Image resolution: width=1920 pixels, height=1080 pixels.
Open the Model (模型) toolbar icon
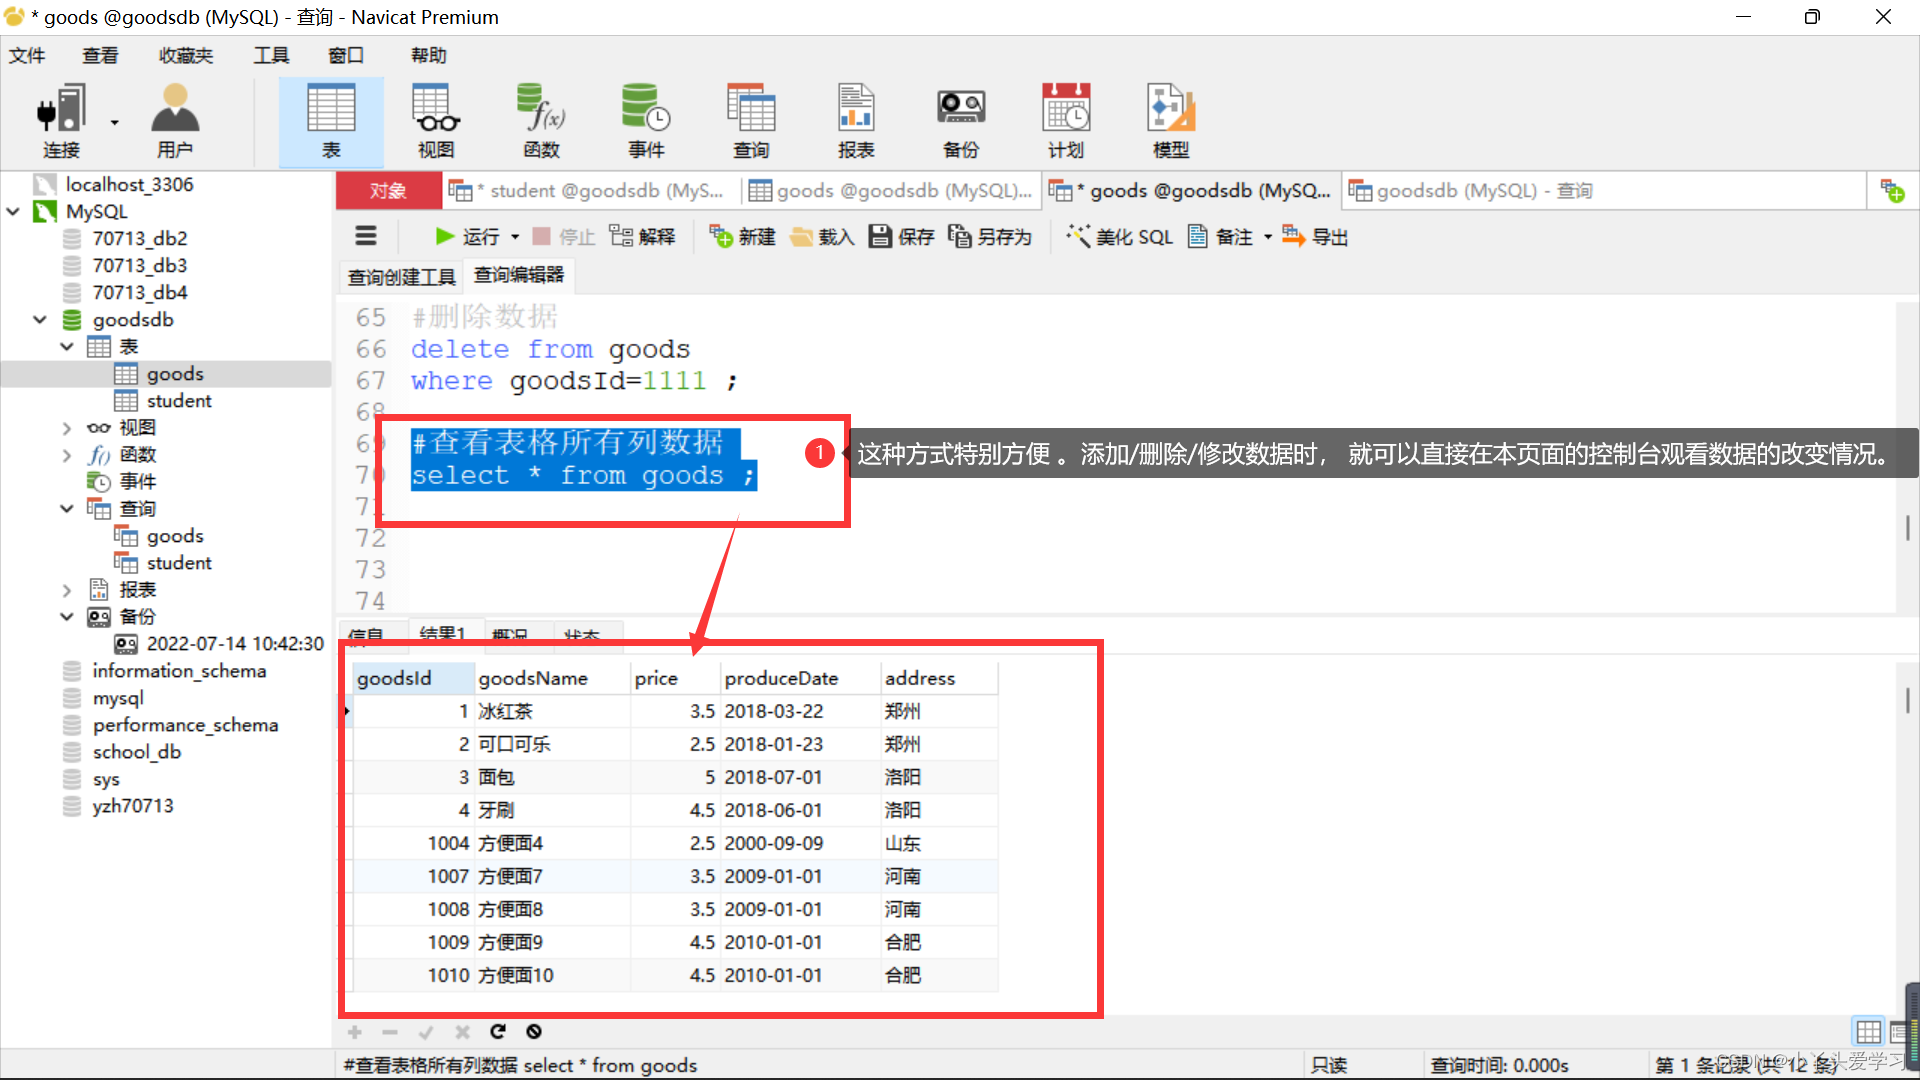pos(1171,121)
